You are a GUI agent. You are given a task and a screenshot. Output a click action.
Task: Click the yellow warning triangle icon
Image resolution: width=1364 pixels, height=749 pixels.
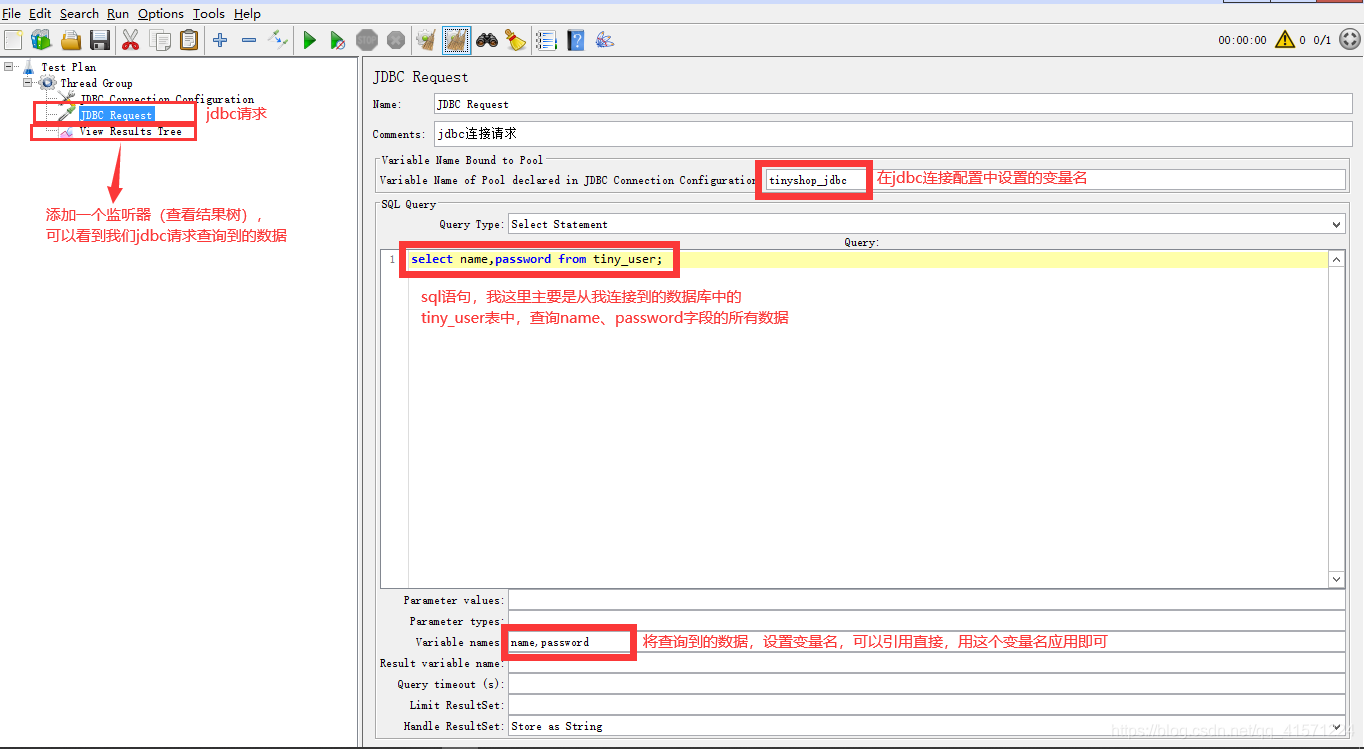[1285, 40]
